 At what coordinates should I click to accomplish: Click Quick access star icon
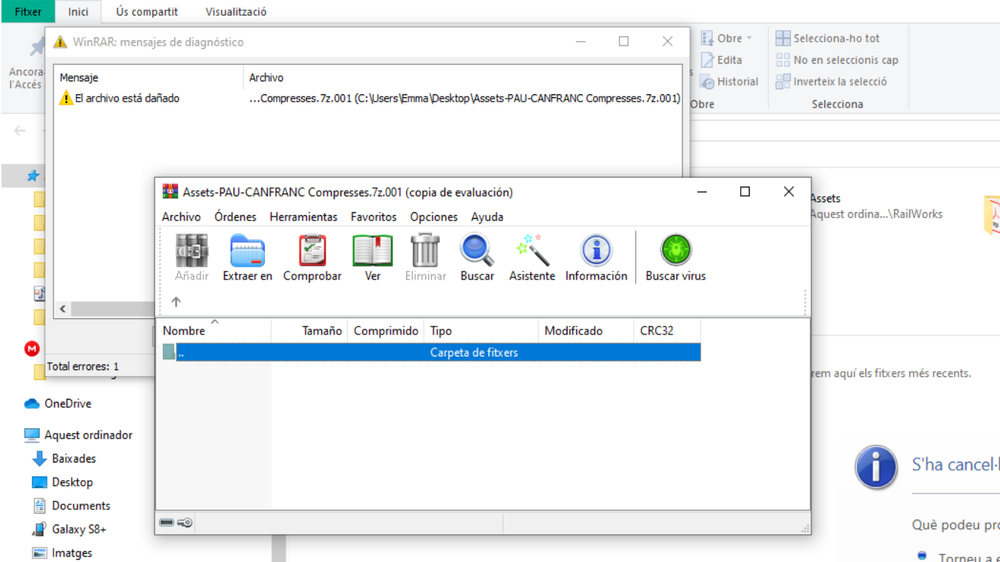[33, 175]
